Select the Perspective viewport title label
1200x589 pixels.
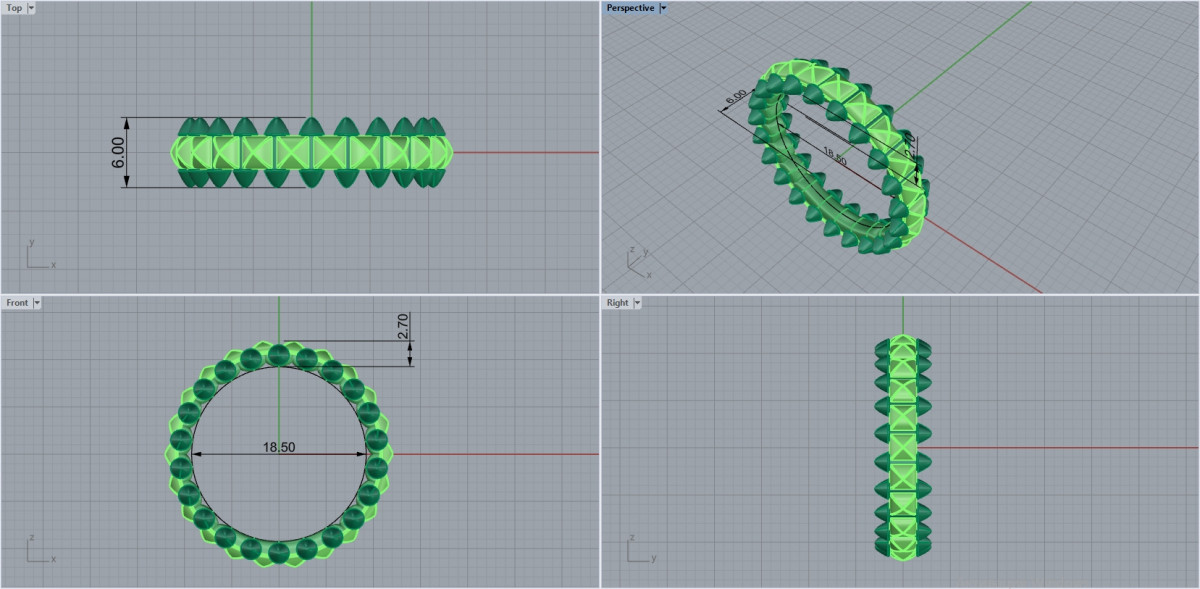click(630, 8)
